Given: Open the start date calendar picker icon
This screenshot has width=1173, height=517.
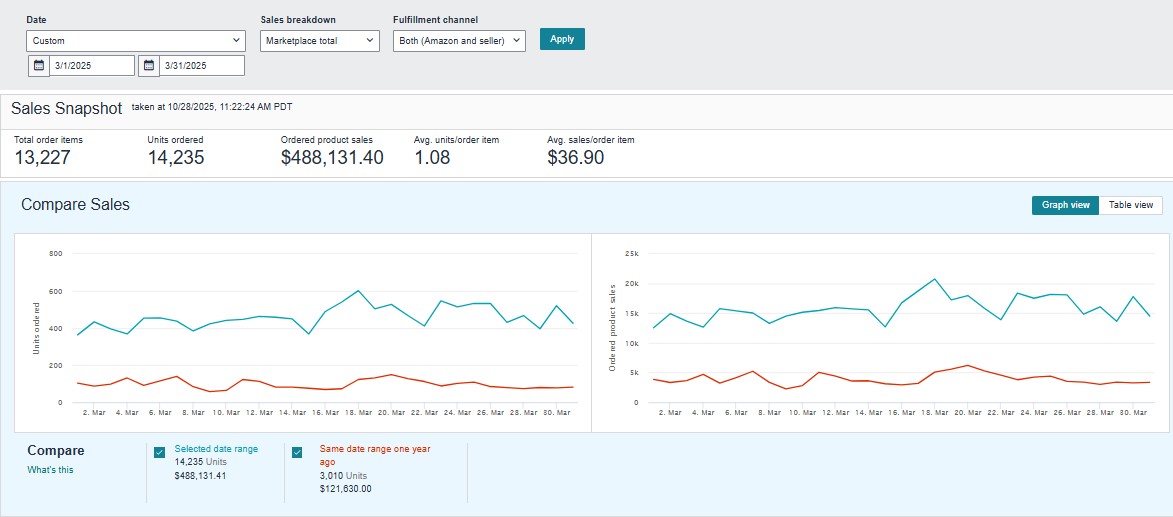Looking at the screenshot, I should [x=39, y=66].
